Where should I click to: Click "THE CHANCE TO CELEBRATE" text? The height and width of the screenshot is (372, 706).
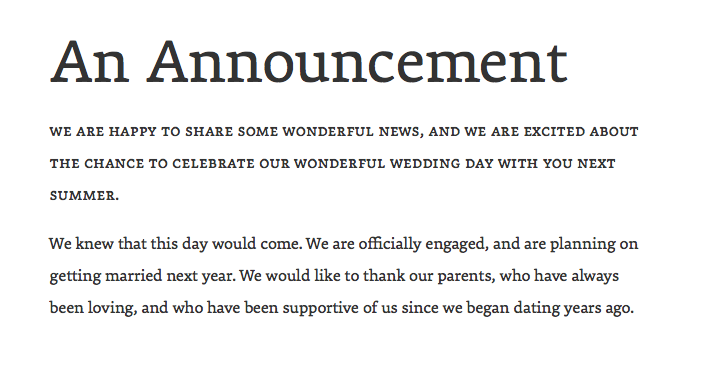click(x=152, y=163)
